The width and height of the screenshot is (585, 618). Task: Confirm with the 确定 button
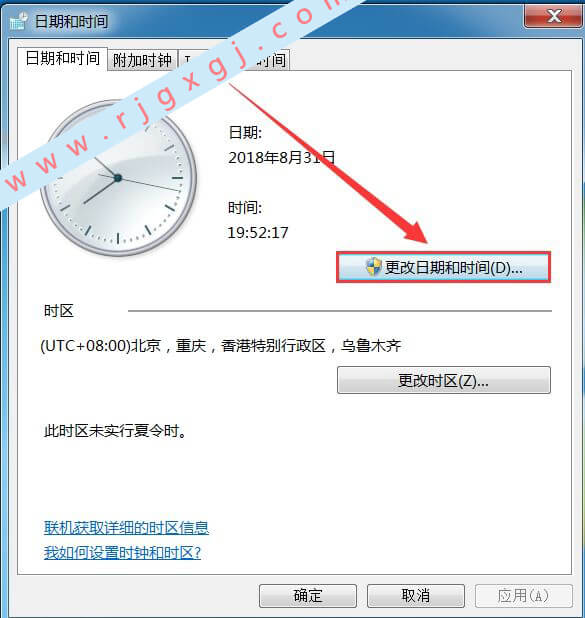308,596
